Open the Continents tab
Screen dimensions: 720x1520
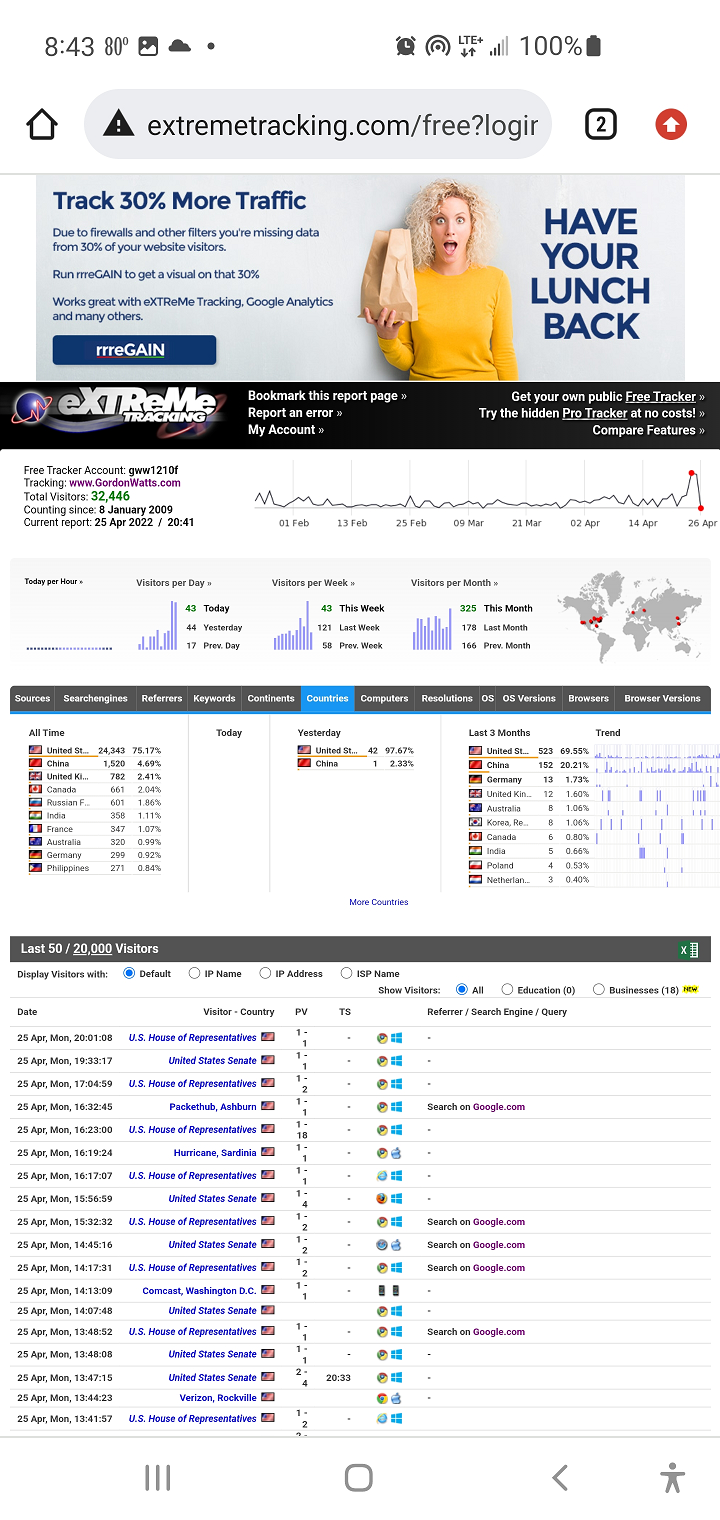coord(271,698)
